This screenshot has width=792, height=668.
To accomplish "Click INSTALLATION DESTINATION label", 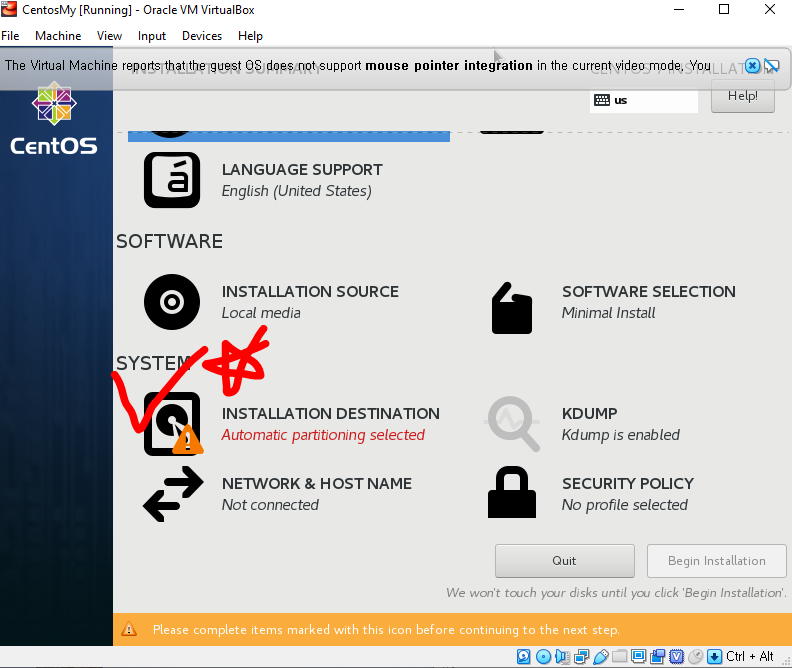I will tap(330, 414).
